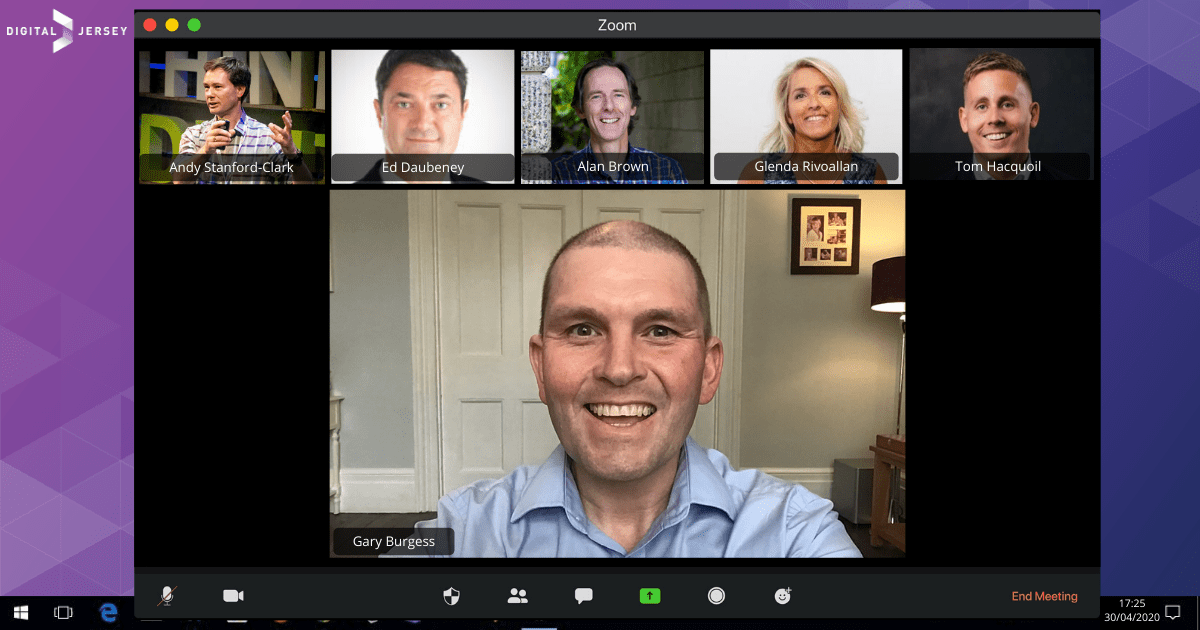
Task: Click the green Share Screen icon
Action: (650, 596)
